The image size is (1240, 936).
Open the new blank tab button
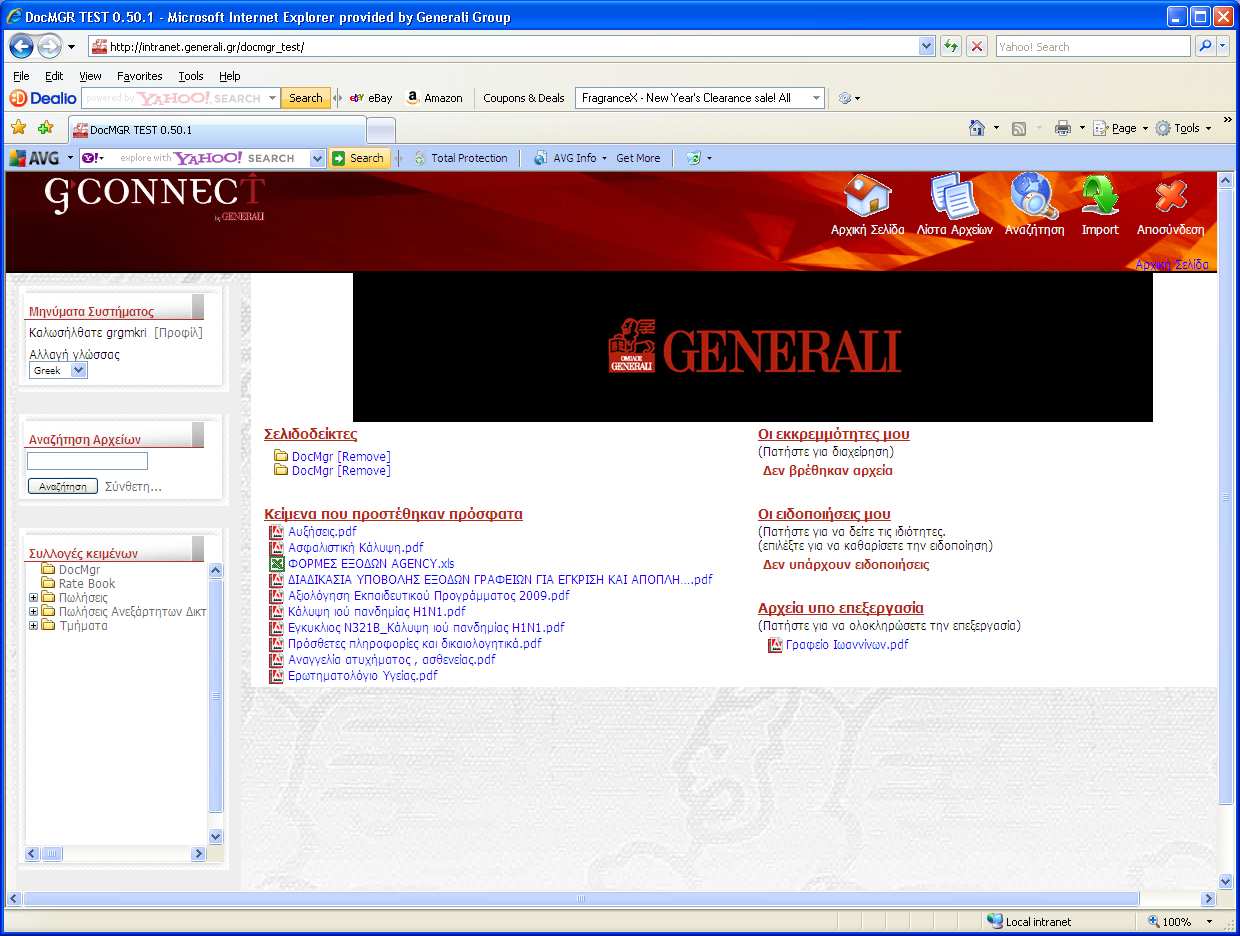(381, 130)
